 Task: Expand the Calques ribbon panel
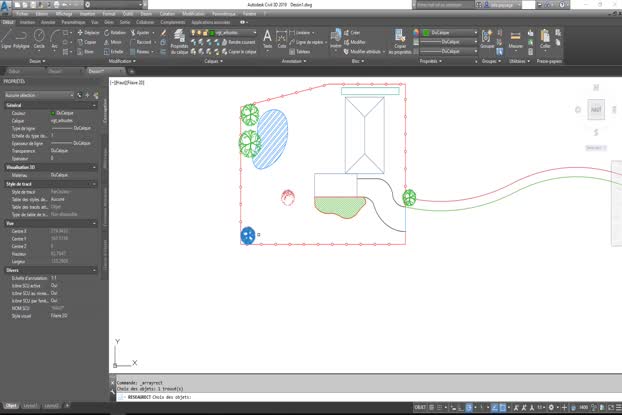(213, 61)
